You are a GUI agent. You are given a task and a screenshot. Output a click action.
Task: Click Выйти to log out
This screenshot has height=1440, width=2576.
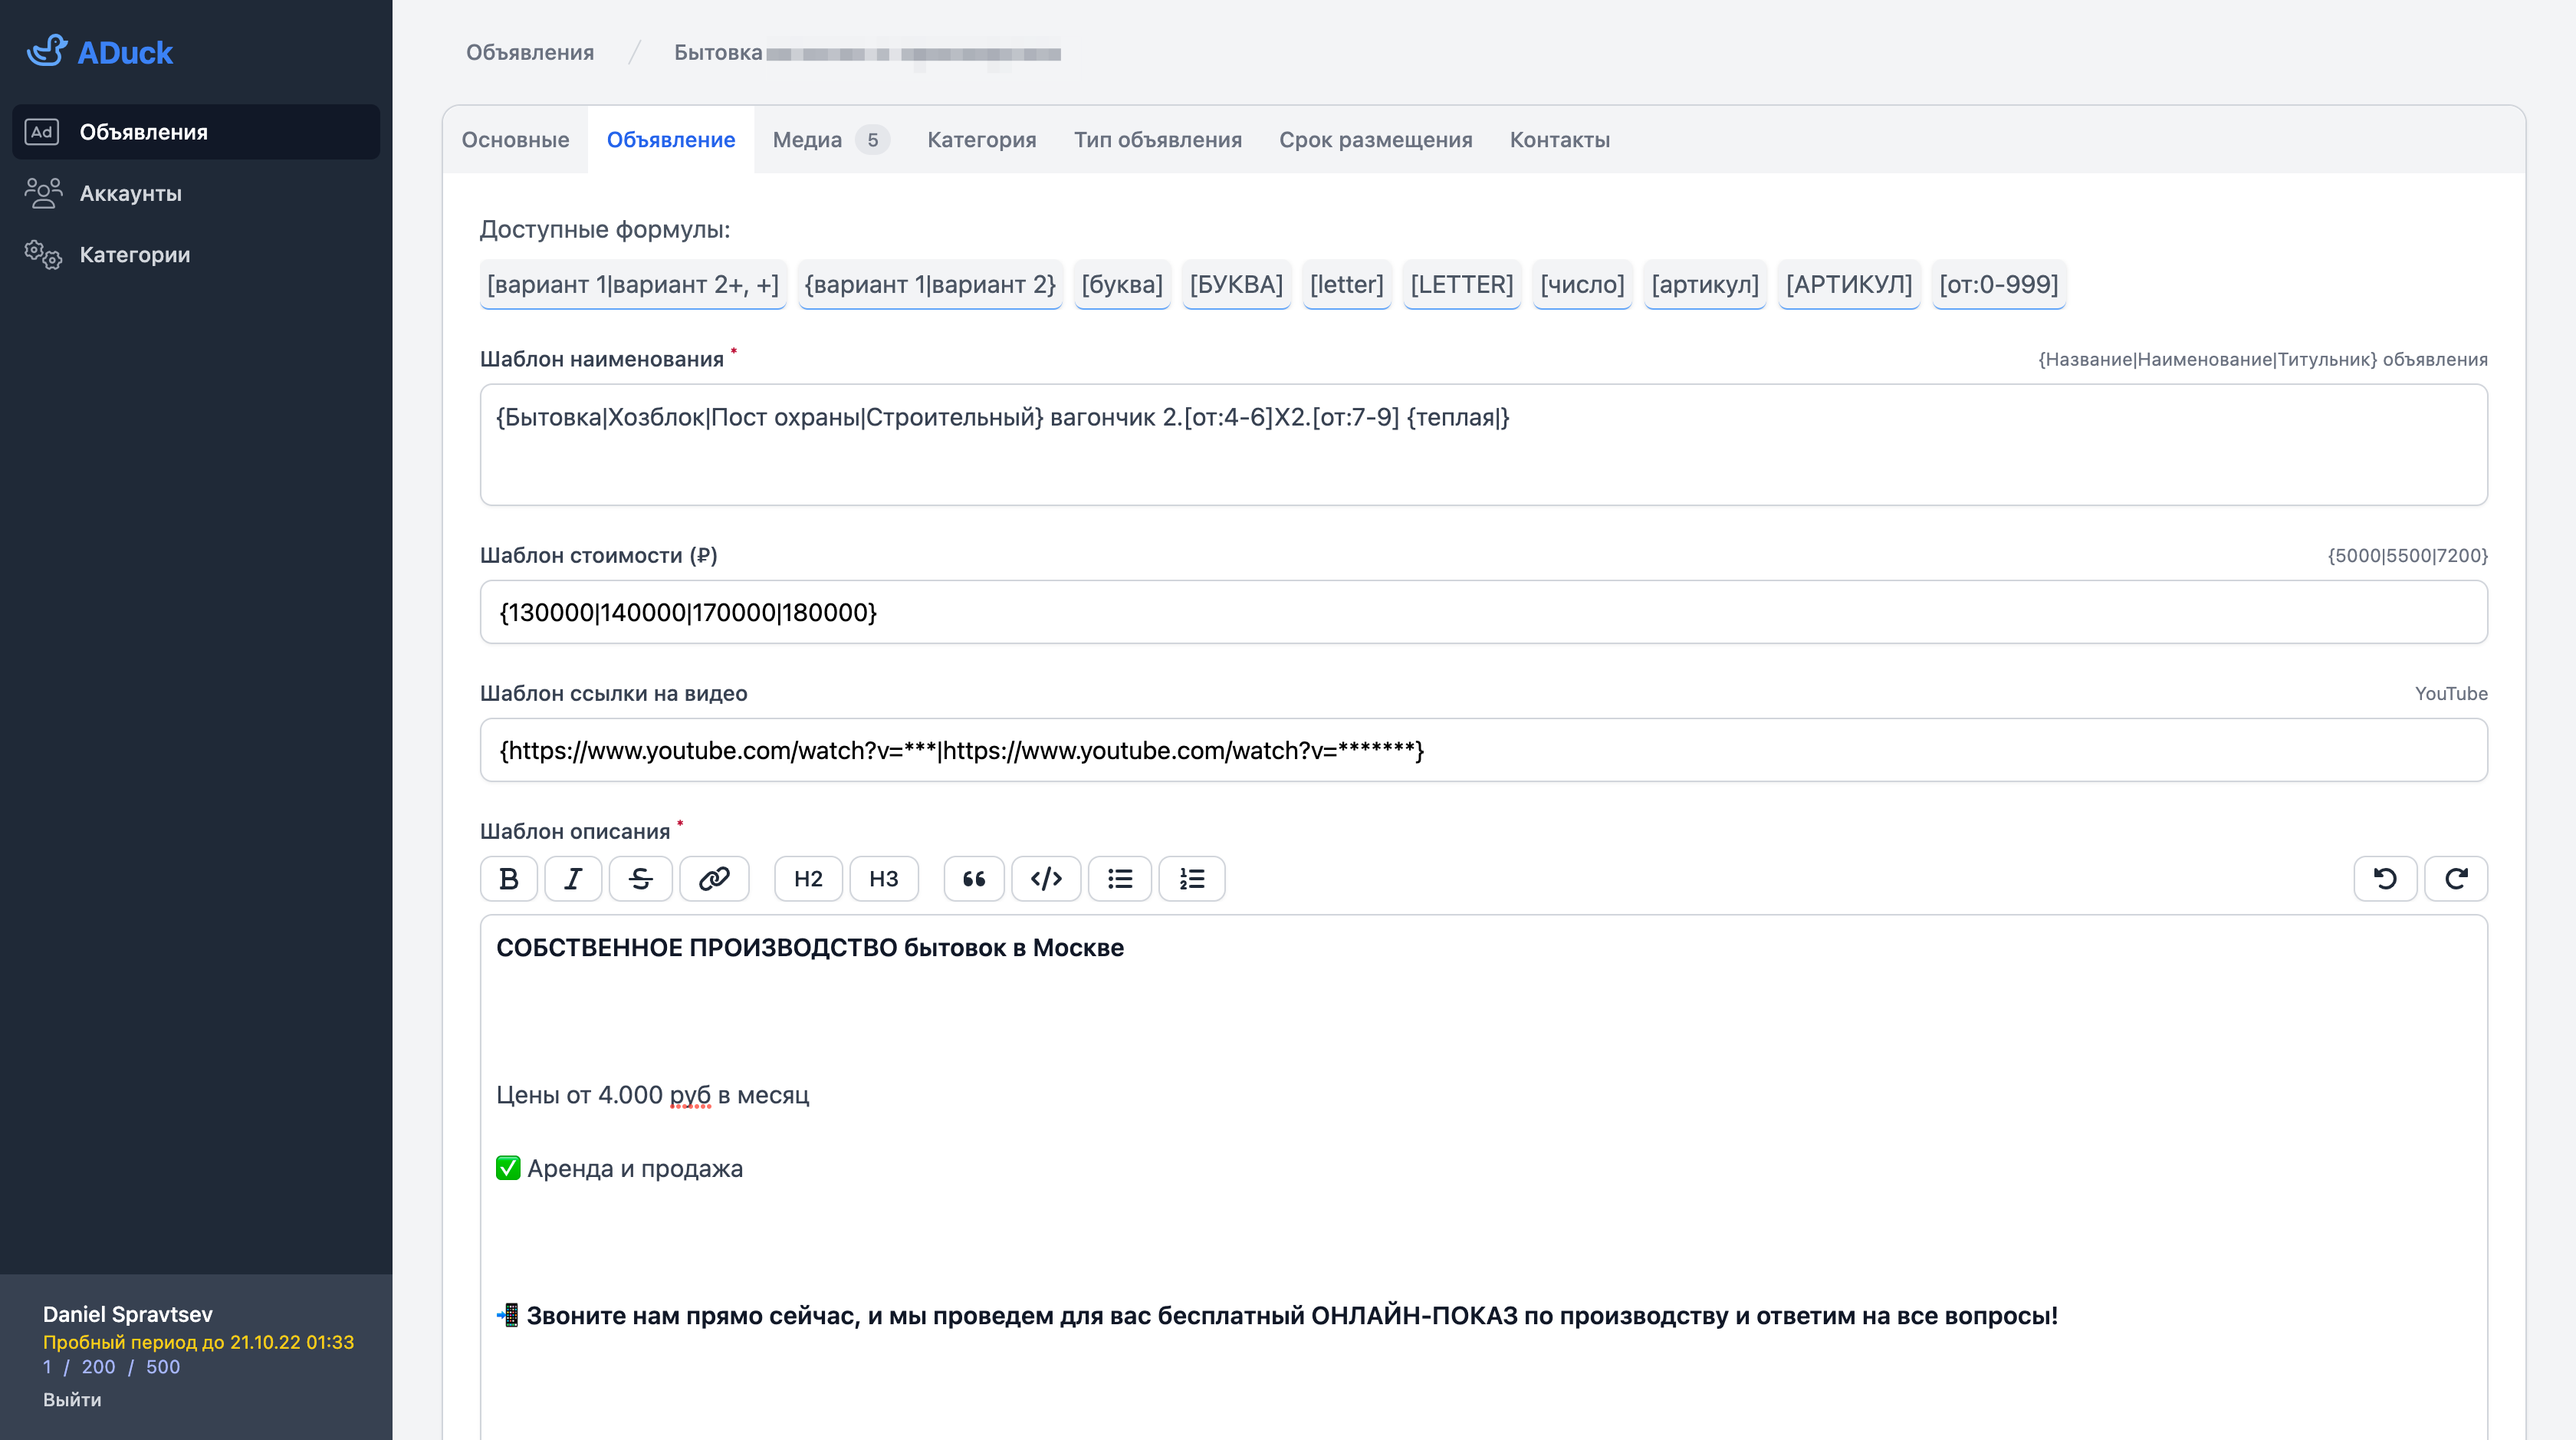tap(72, 1399)
